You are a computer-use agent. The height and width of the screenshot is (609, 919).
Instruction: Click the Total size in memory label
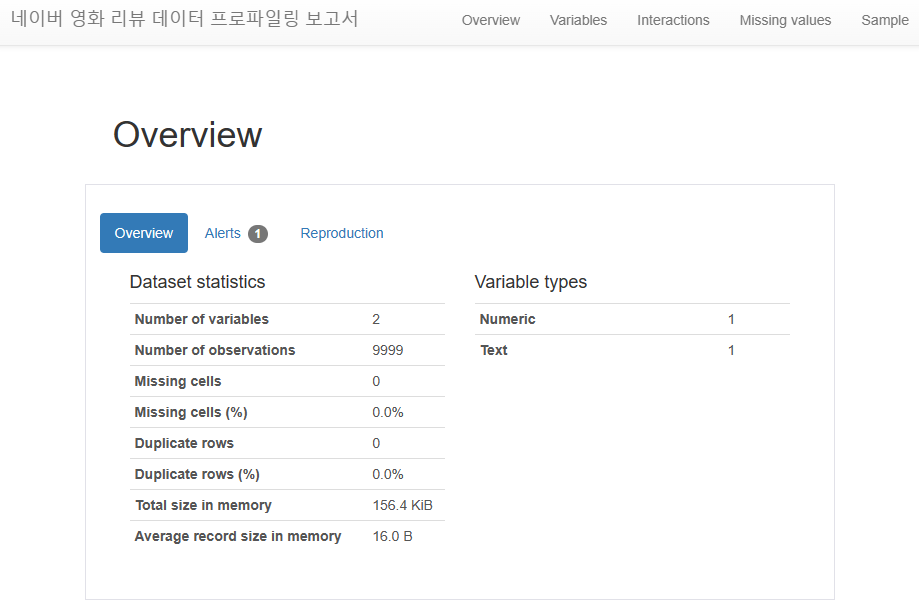pos(203,506)
